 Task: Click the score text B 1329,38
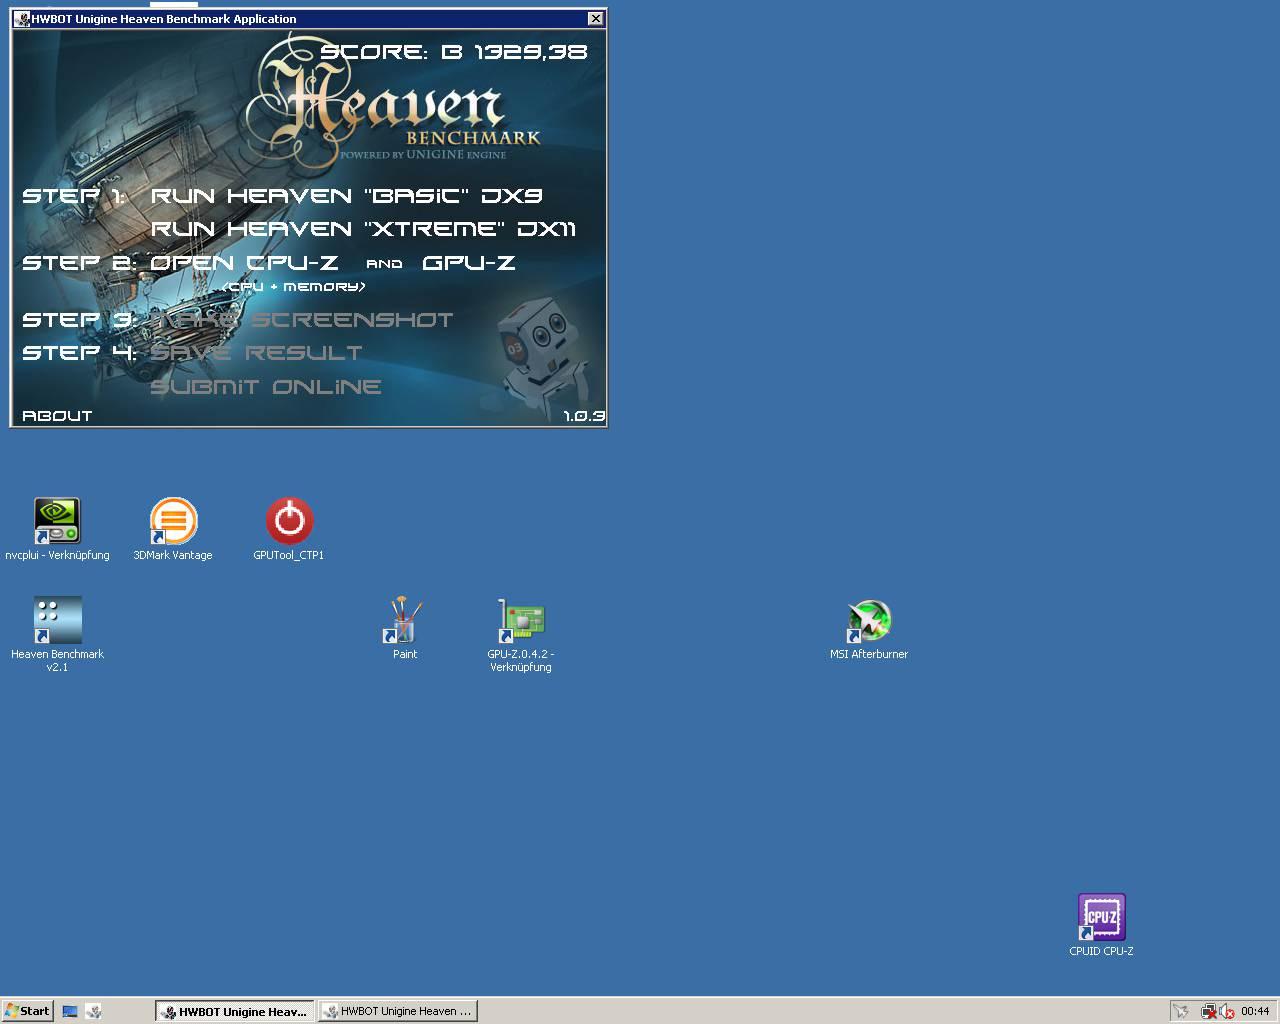(x=515, y=52)
